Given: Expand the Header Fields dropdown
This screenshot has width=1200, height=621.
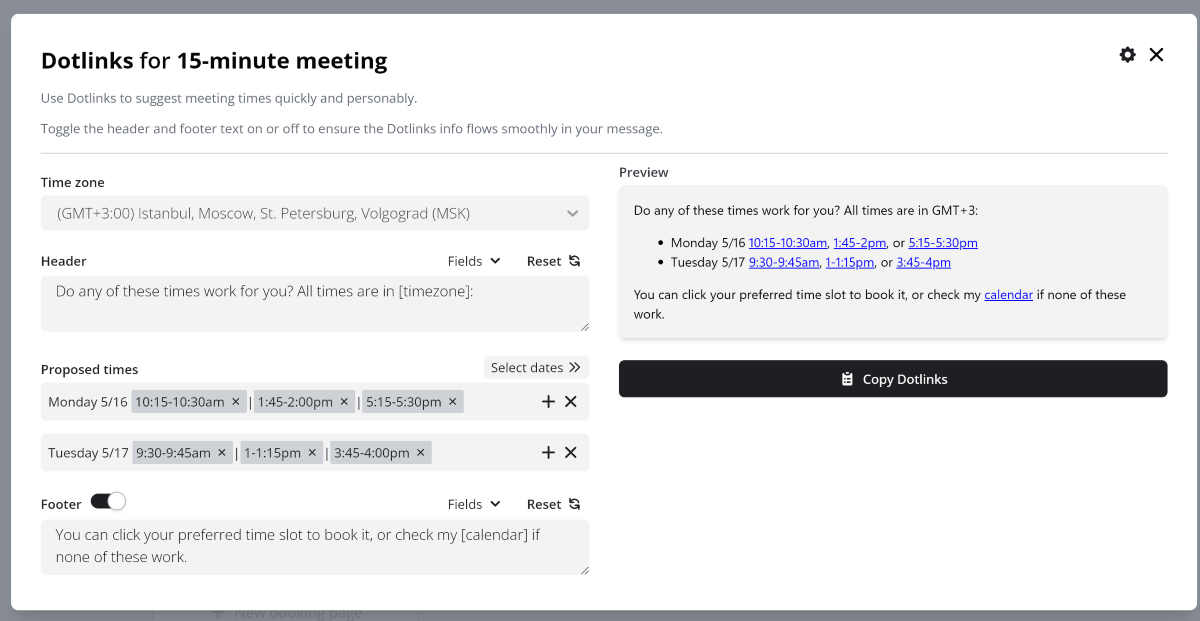Looking at the screenshot, I should coord(474,261).
